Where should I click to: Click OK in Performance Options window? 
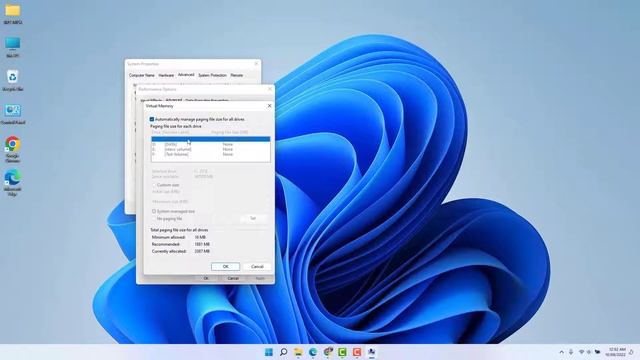click(206, 278)
